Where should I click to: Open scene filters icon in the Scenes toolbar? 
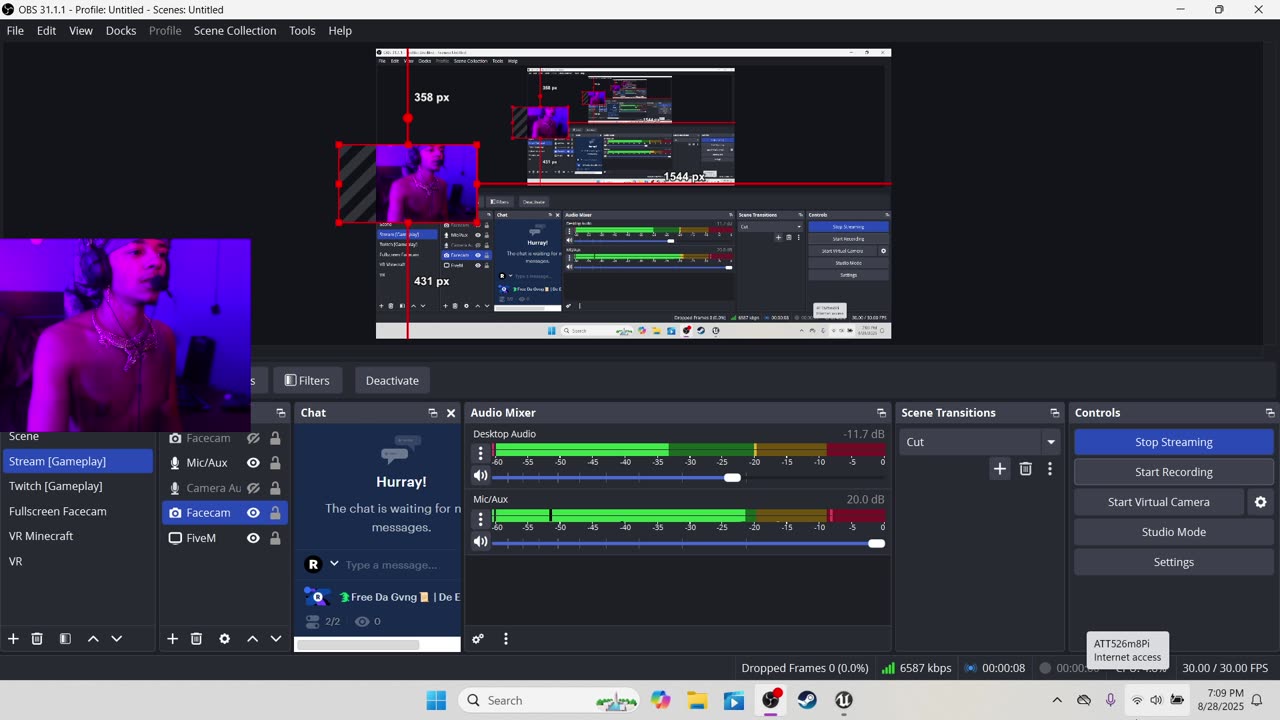(x=65, y=639)
